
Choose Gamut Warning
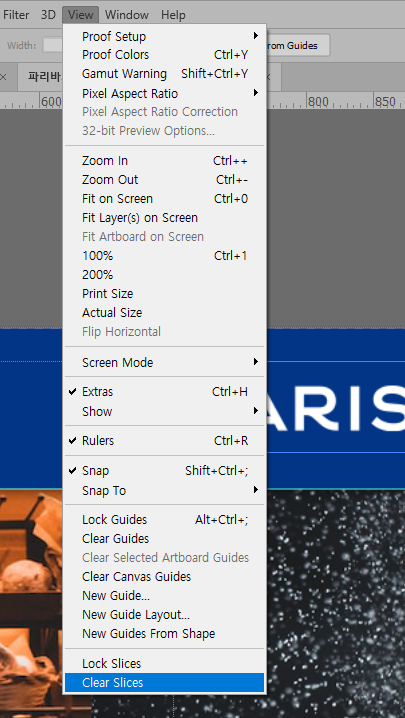pyautogui.click(x=164, y=74)
